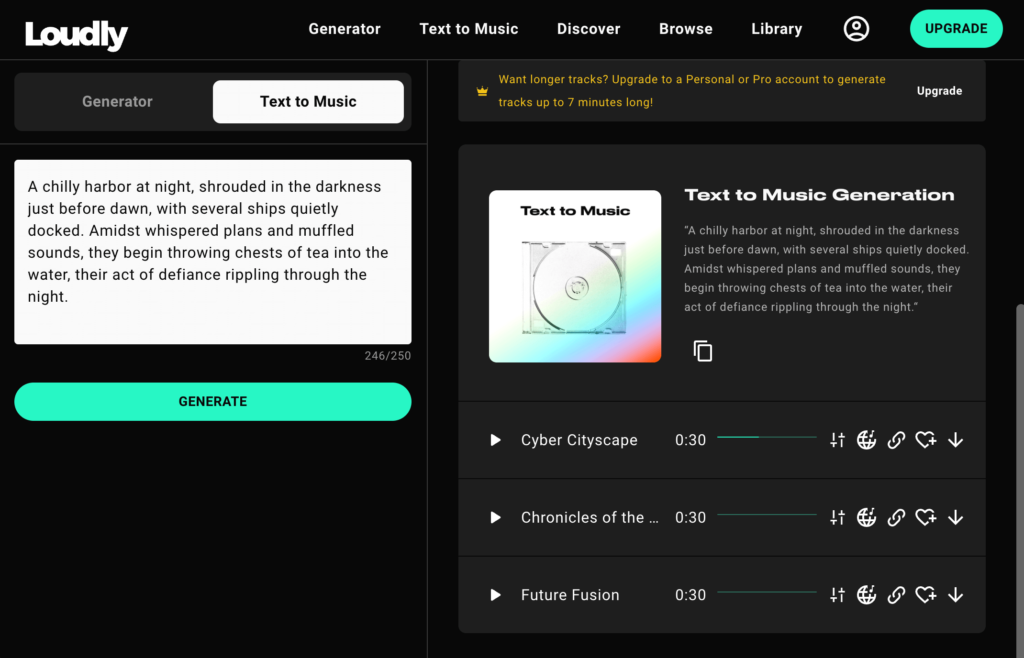
Task: Open the Discover page
Action: [x=588, y=28]
